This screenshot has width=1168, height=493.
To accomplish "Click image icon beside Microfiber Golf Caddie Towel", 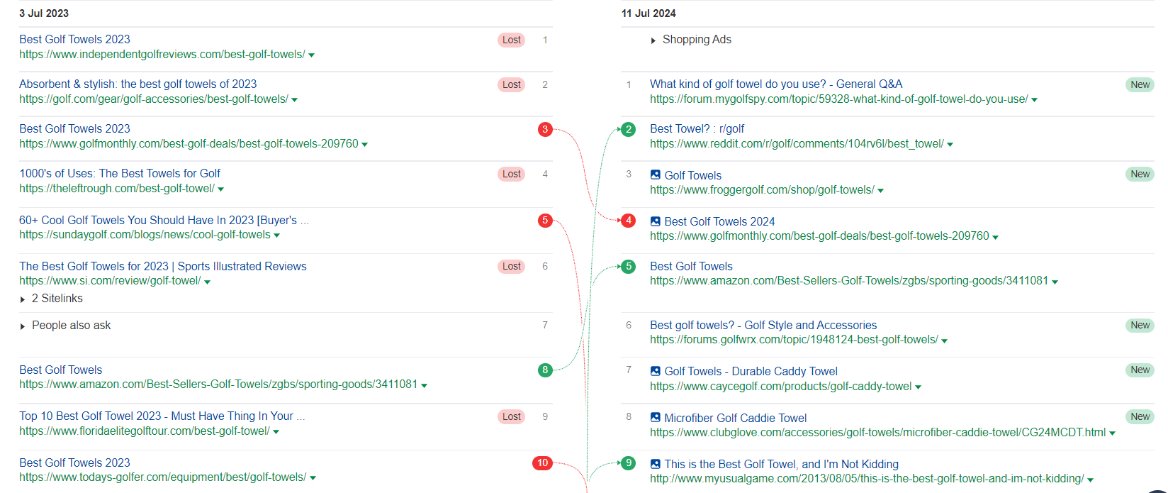I will 656,418.
